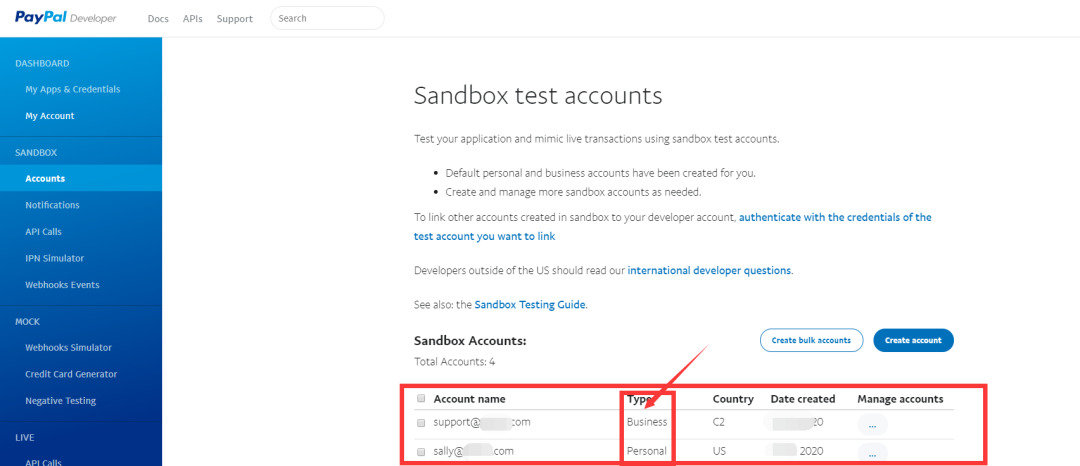The image size is (1080, 466).
Task: Open Webhooks Simulator under Mock
Action: point(68,348)
